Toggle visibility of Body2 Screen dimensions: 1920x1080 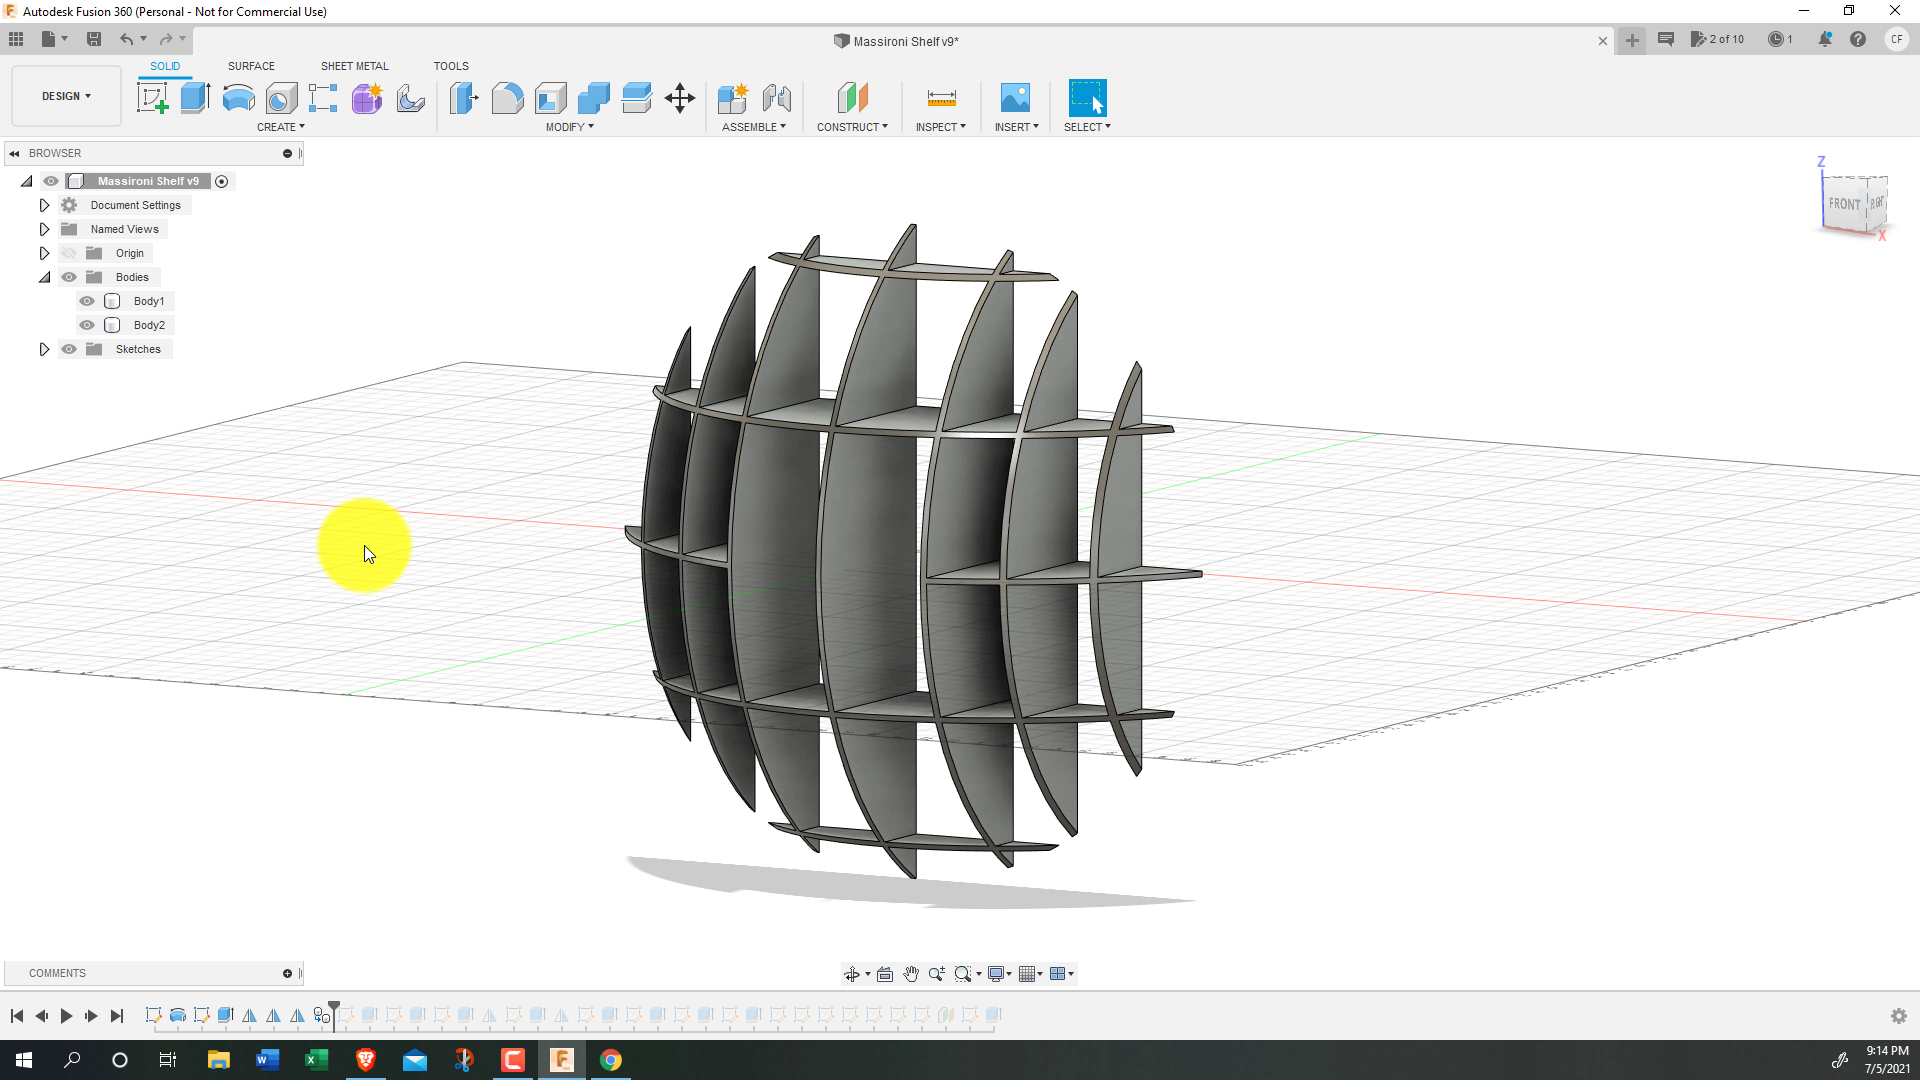[x=87, y=325]
